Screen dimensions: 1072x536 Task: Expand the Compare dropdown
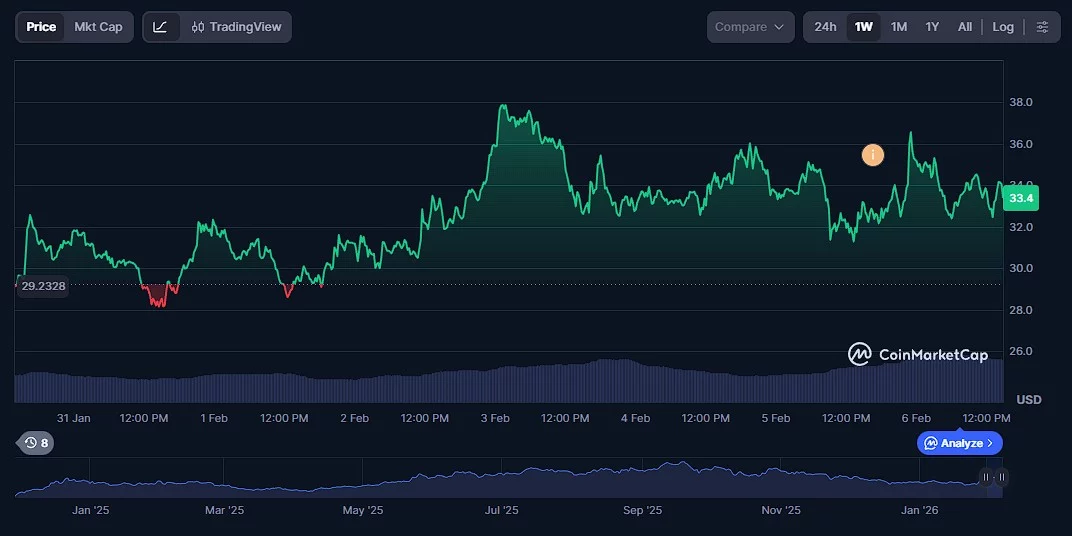pos(750,27)
